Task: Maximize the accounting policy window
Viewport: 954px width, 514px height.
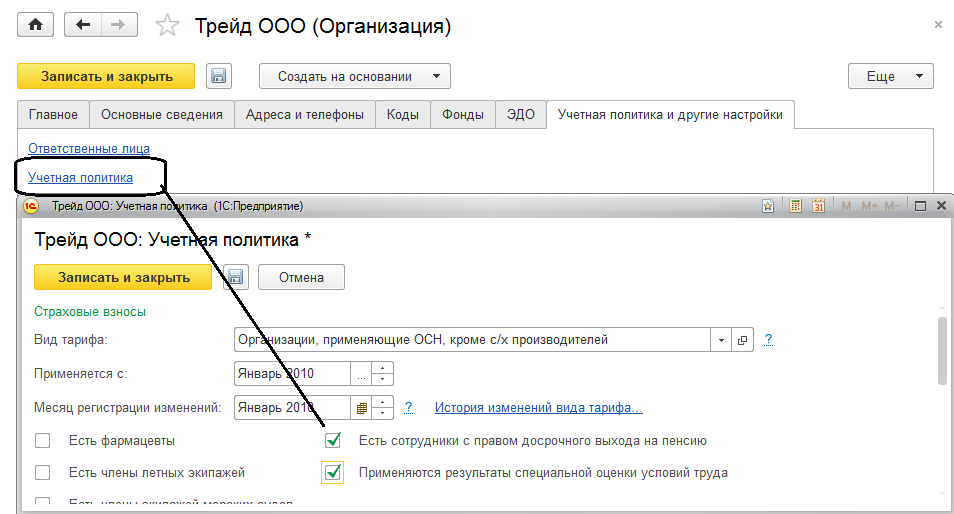Action: [921, 206]
